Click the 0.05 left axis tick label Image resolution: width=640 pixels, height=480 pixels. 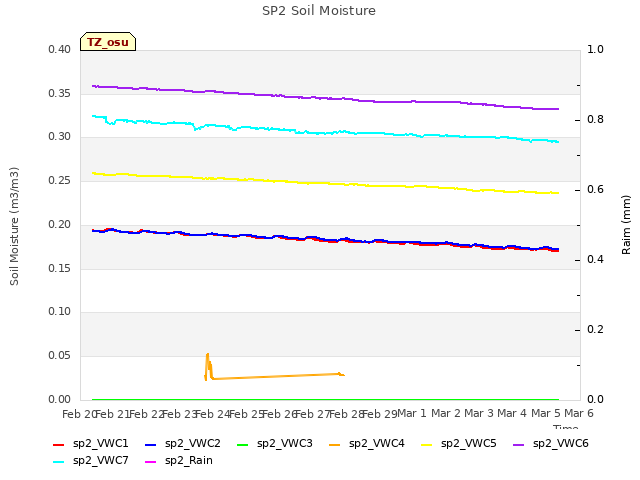[x=60, y=356]
